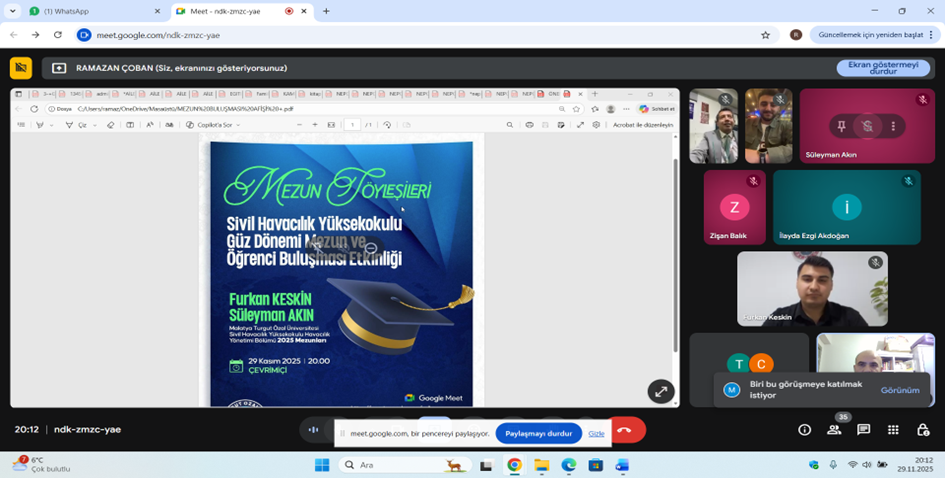Click the address bar showing meet.google.com
Image resolution: width=945 pixels, height=478 pixels.
[400, 35]
